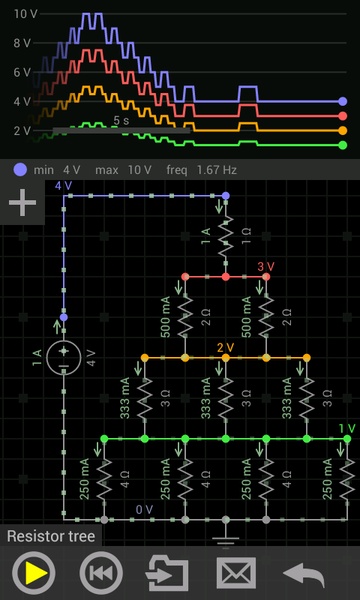Select the blue node at the top of the 1 Ω resistor
The width and height of the screenshot is (360, 600).
pos(226,196)
